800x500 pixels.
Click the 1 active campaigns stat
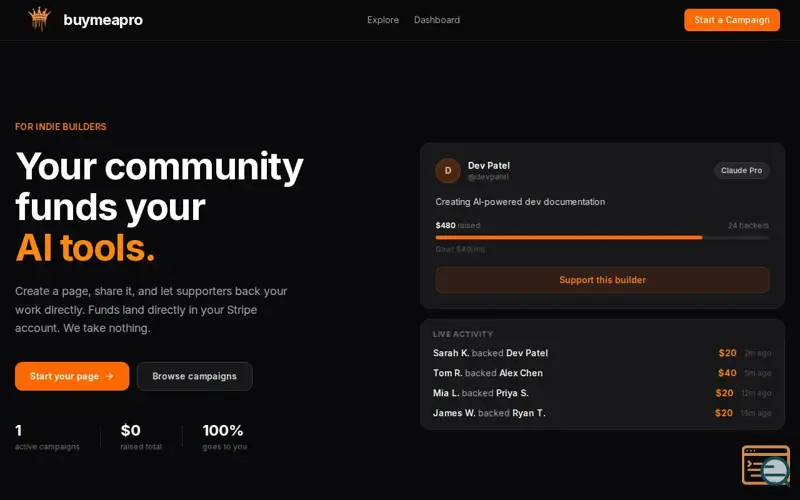click(x=47, y=437)
